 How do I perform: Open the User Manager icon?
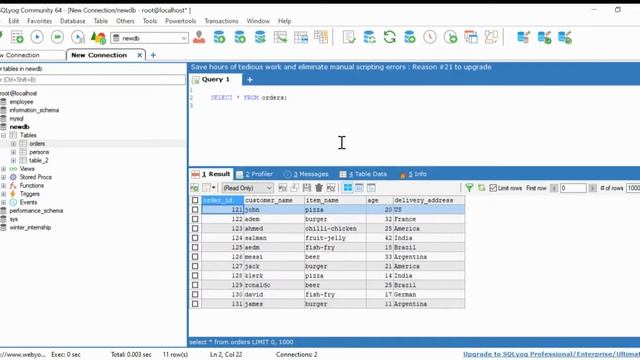click(x=199, y=37)
